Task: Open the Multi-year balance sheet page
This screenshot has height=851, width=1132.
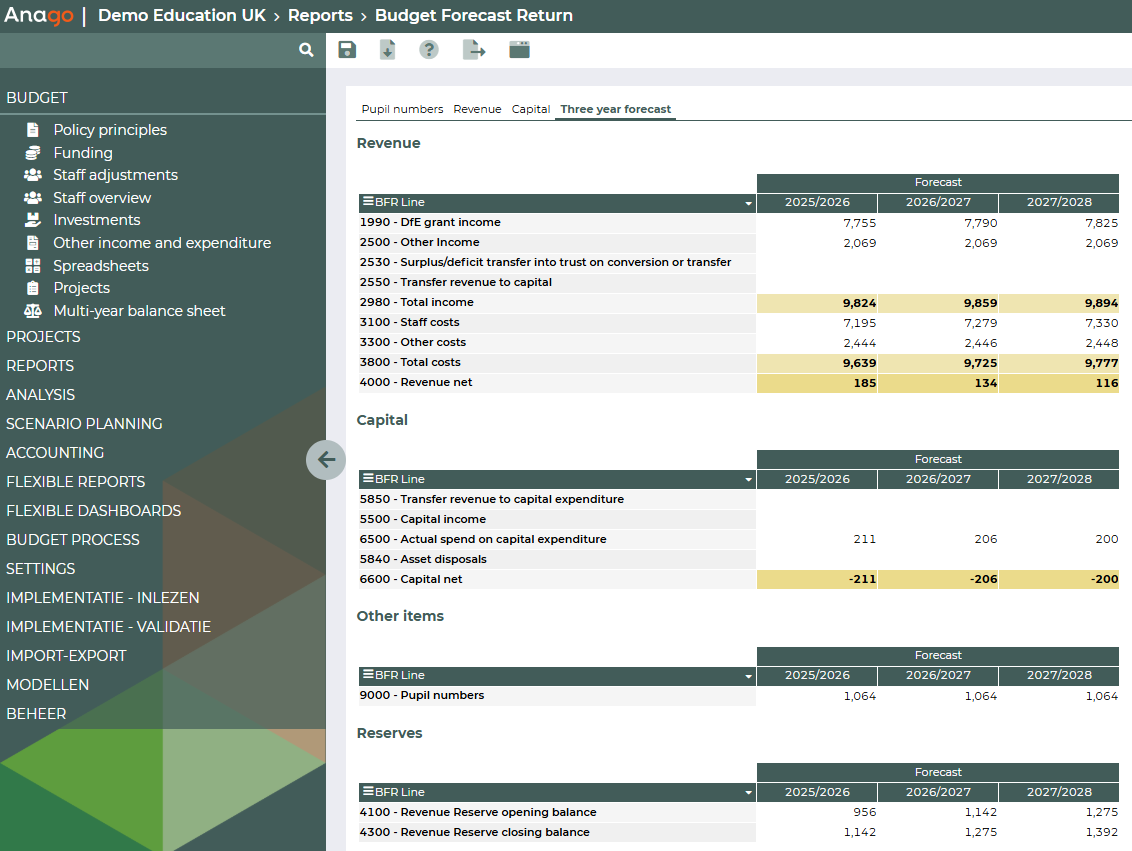Action: pos(139,311)
